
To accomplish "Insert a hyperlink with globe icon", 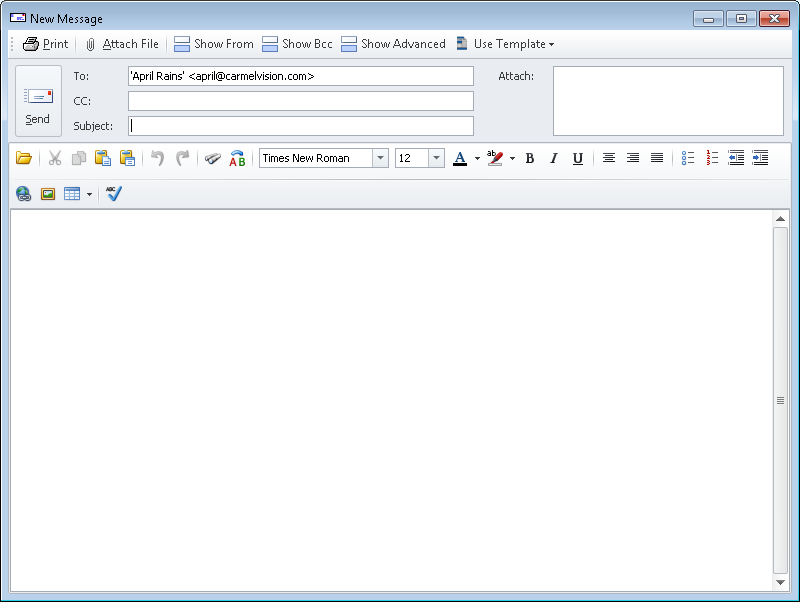I will 23,194.
